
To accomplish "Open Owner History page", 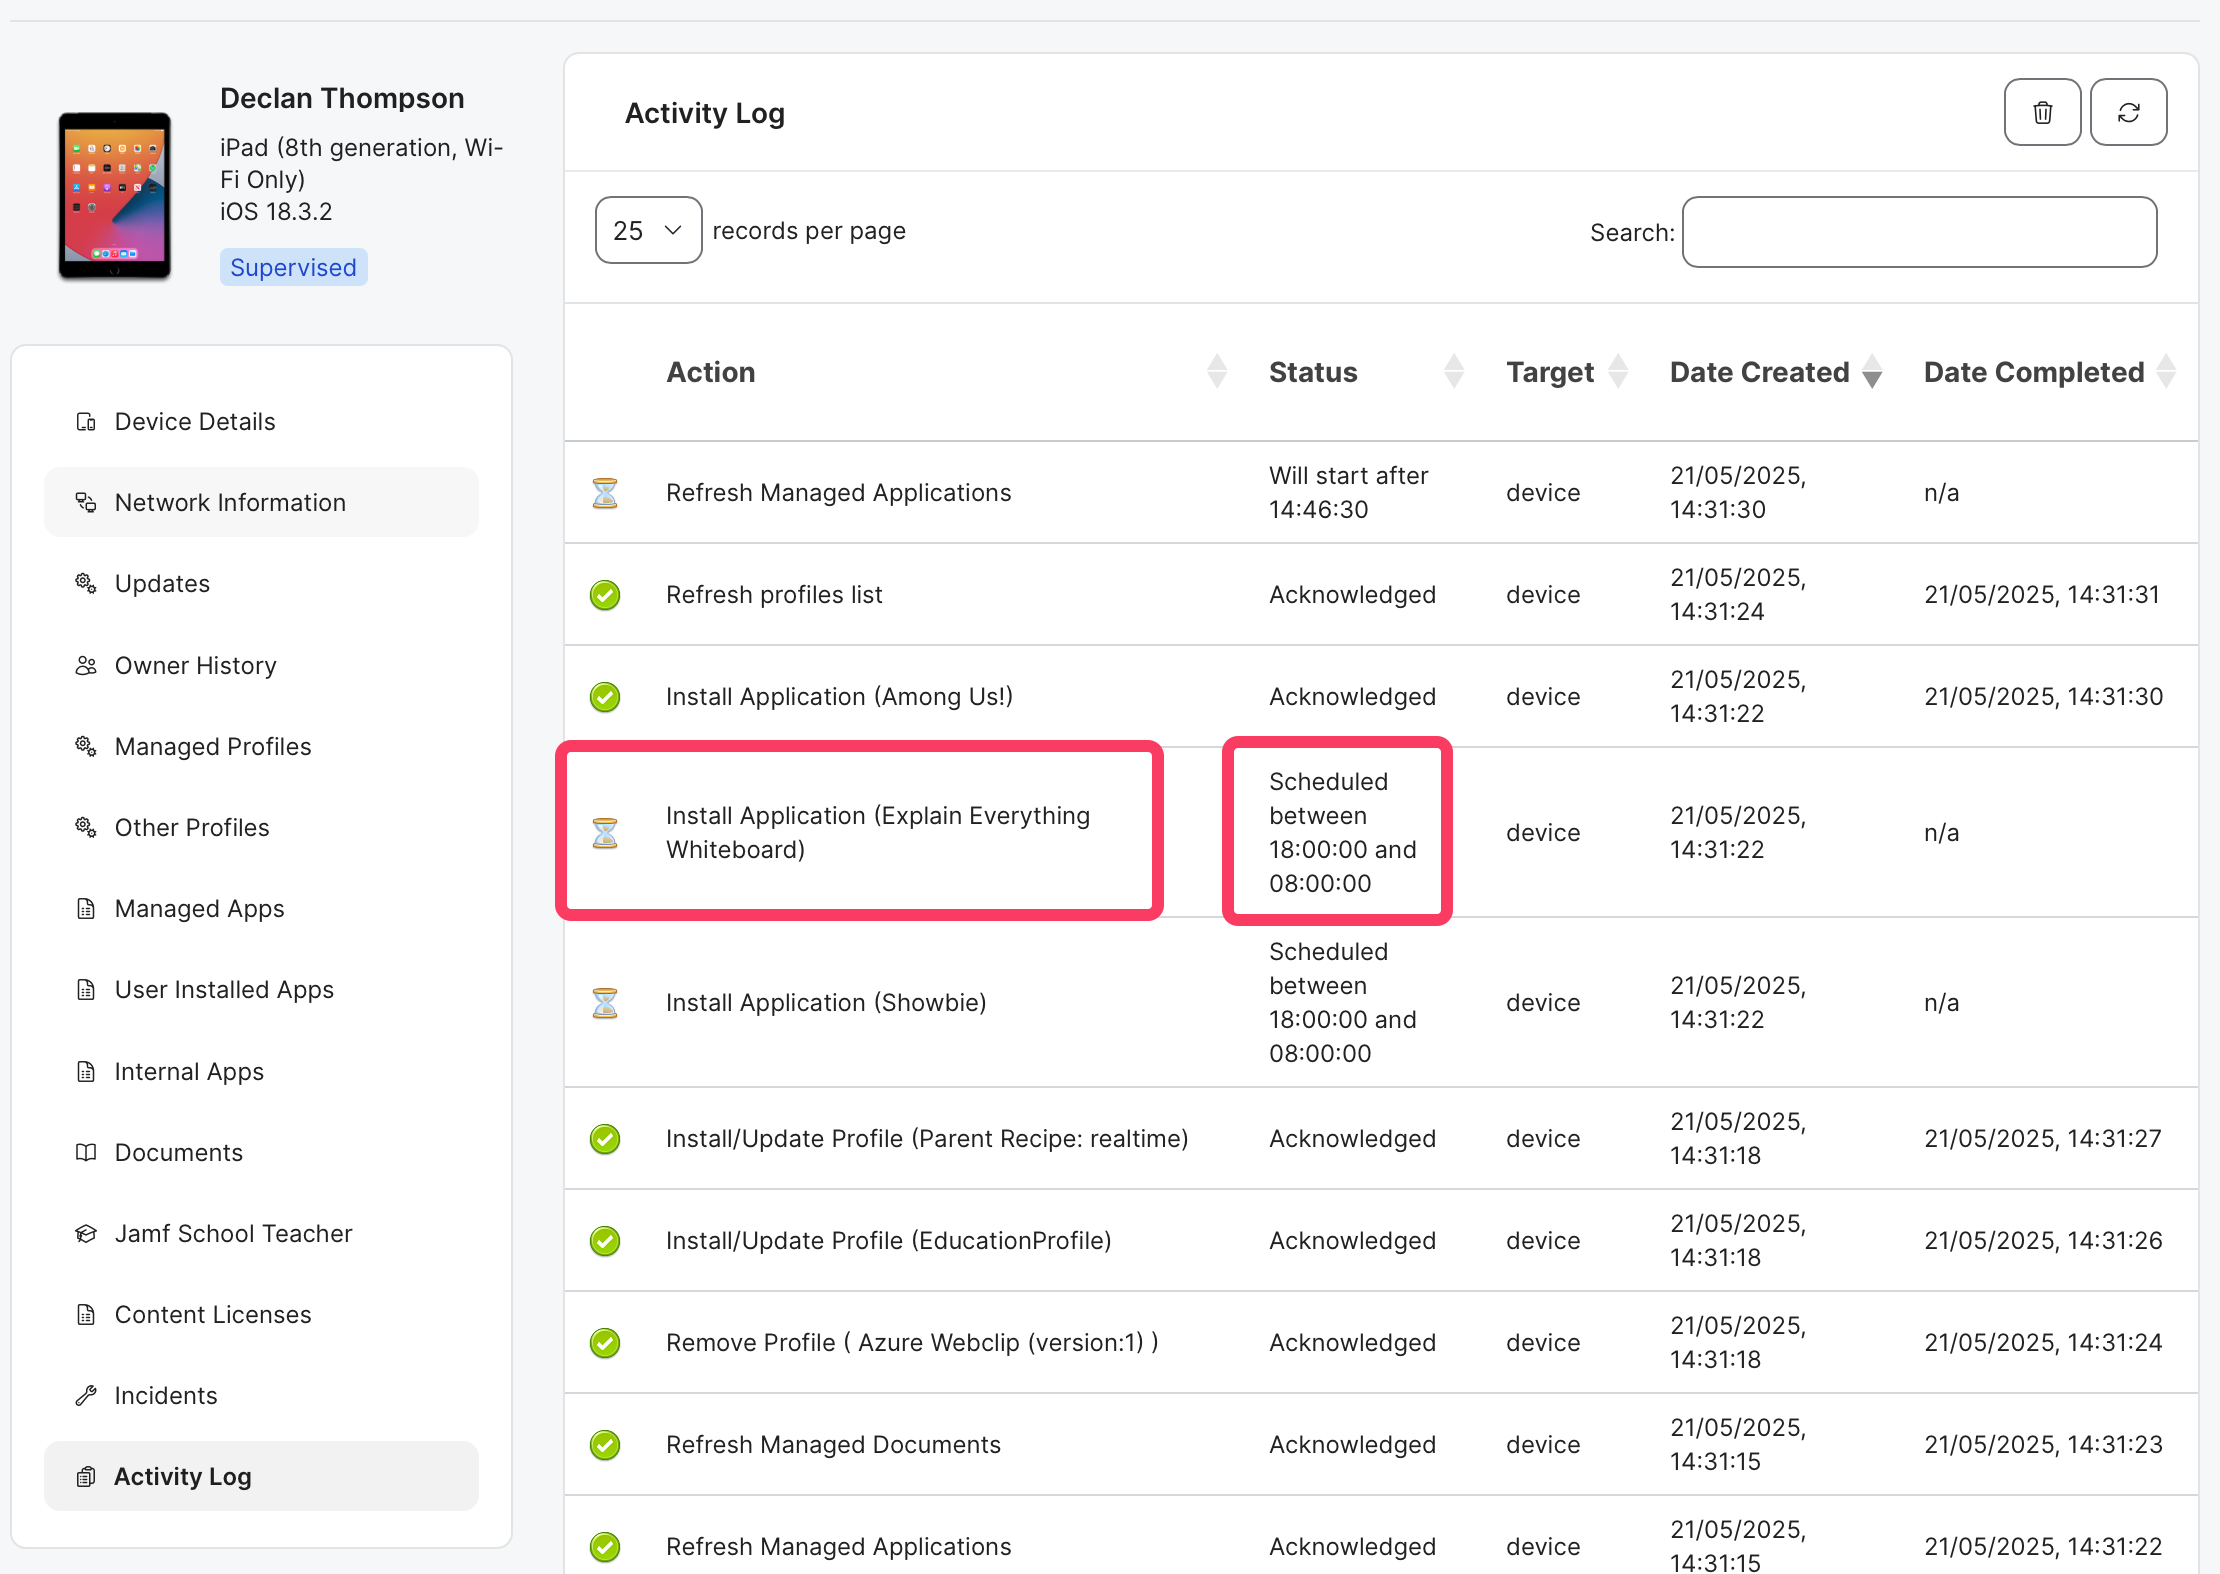I will tap(261, 665).
